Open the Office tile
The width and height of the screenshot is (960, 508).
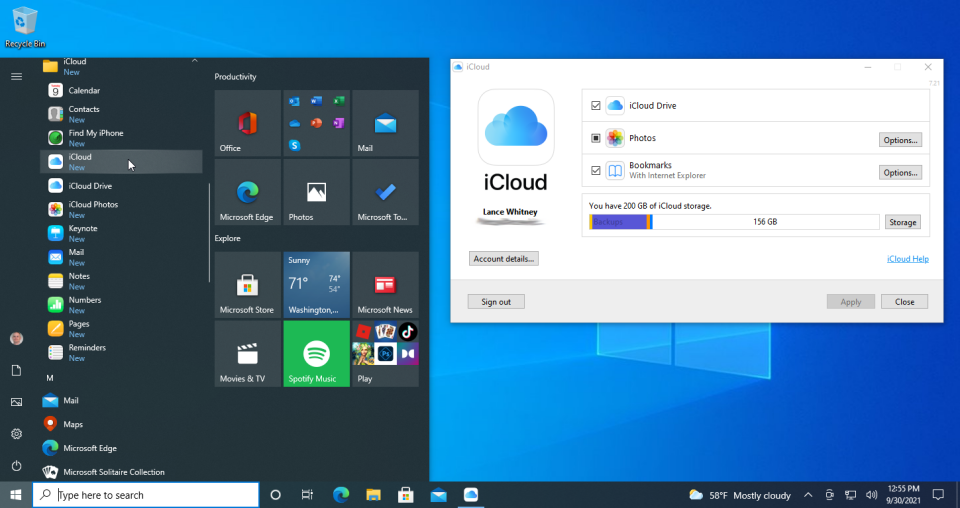pyautogui.click(x=247, y=123)
